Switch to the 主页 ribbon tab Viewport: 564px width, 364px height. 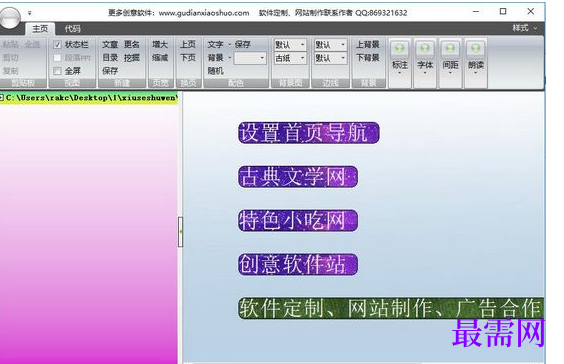(x=40, y=28)
